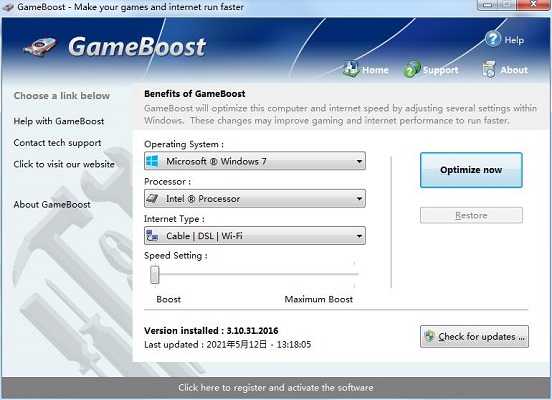Click the Optimize now button
The height and width of the screenshot is (400, 552).
click(471, 170)
